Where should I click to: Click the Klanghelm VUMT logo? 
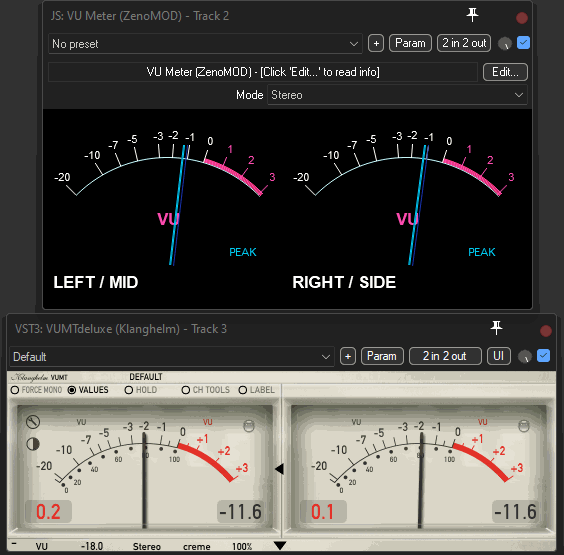[39, 377]
